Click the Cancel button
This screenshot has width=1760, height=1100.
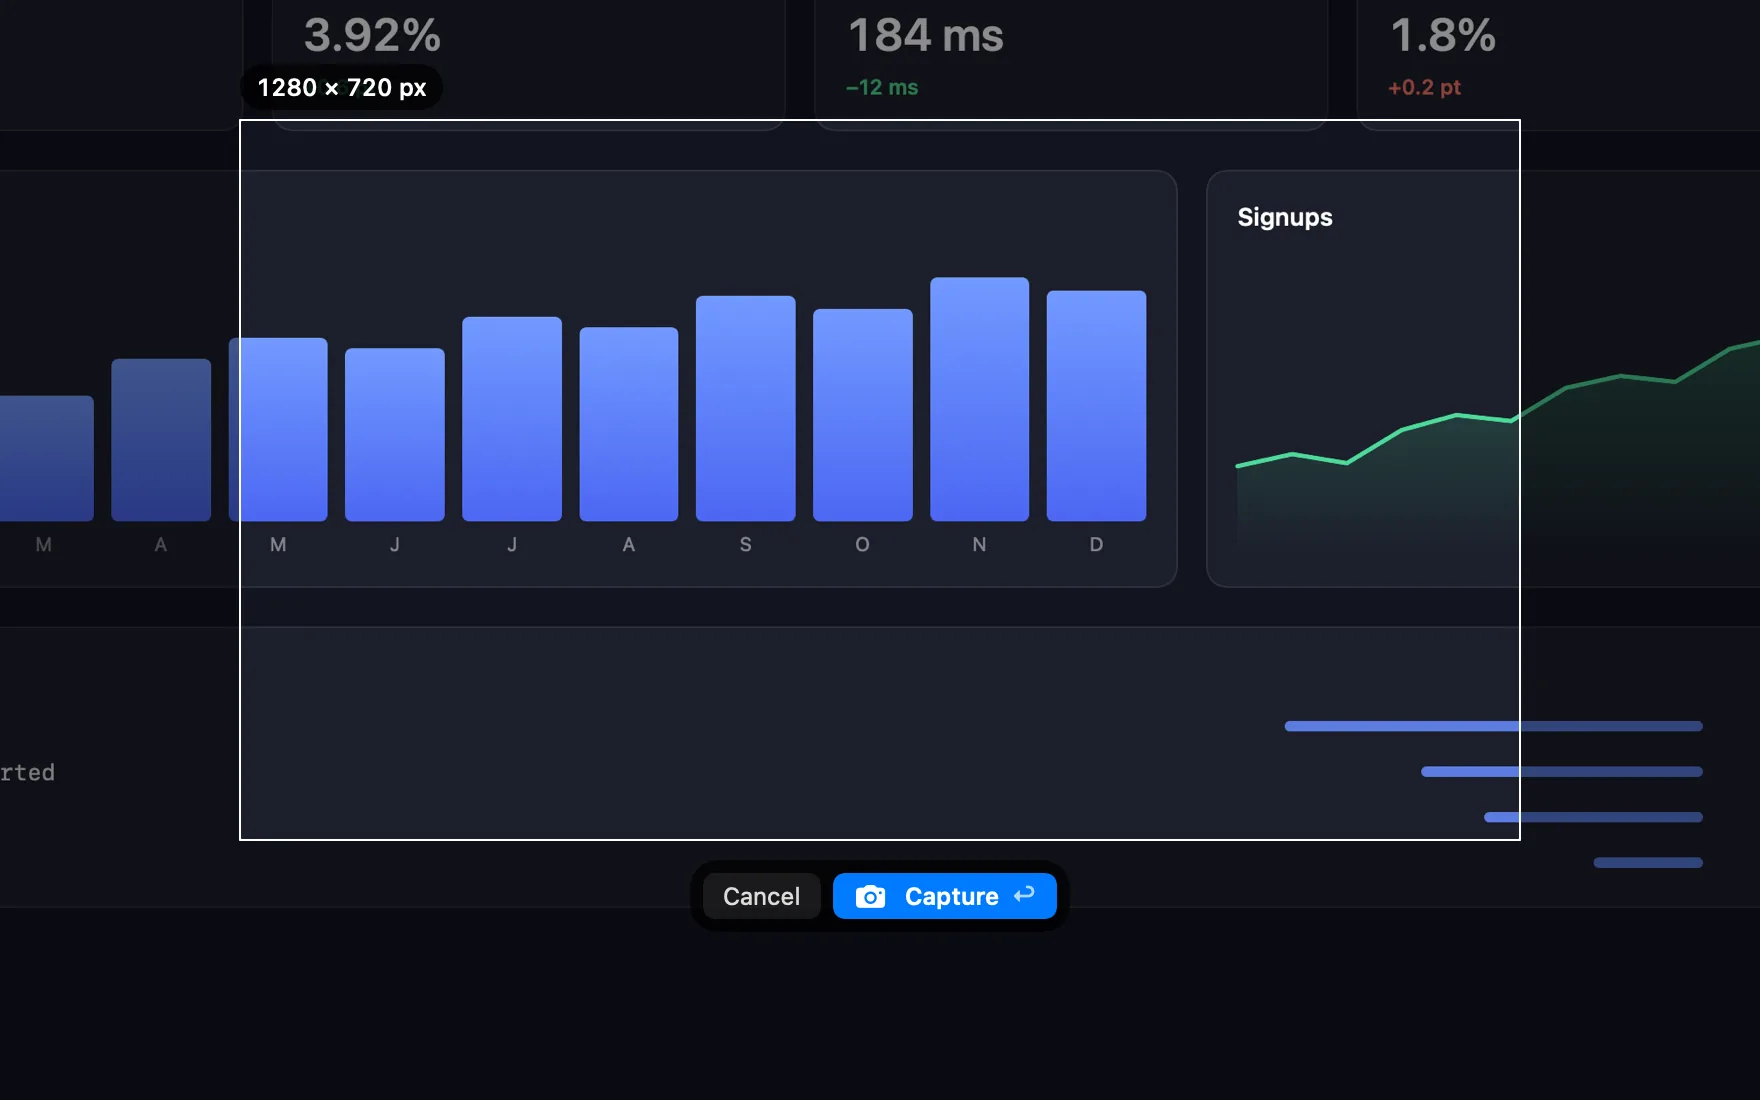click(x=761, y=896)
